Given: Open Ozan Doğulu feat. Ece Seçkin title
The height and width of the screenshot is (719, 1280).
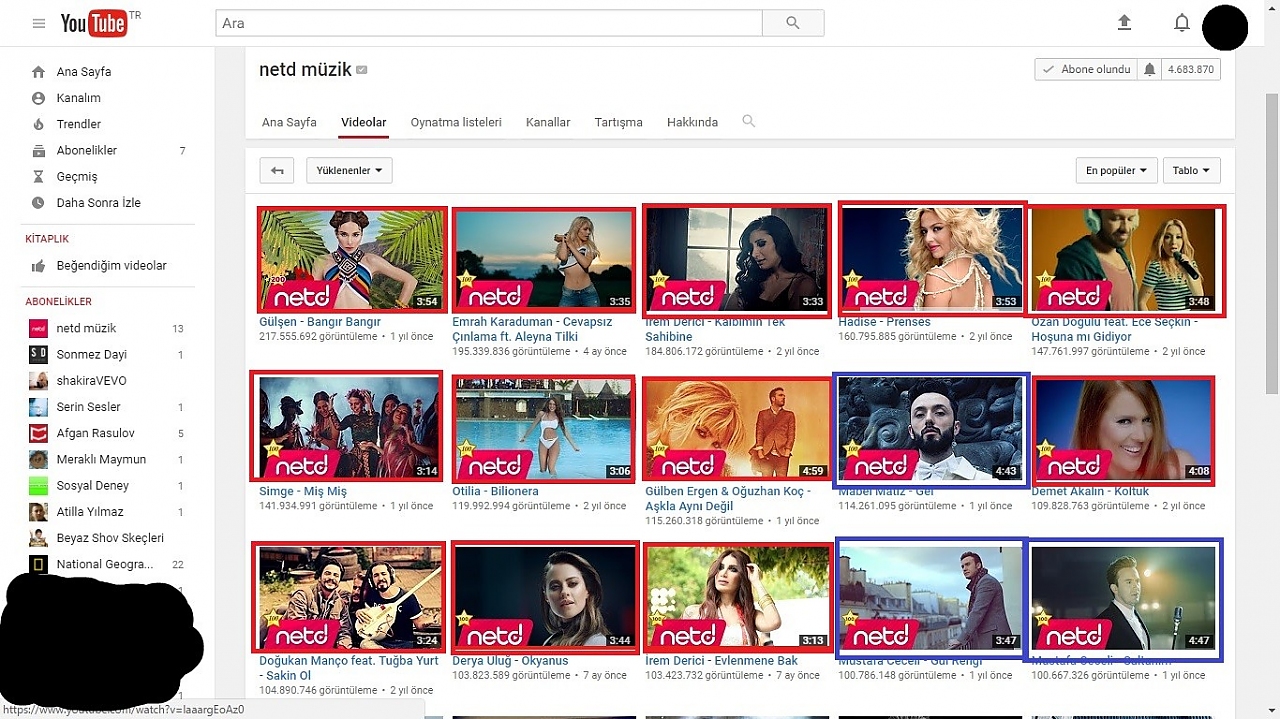Looking at the screenshot, I should (x=1115, y=329).
